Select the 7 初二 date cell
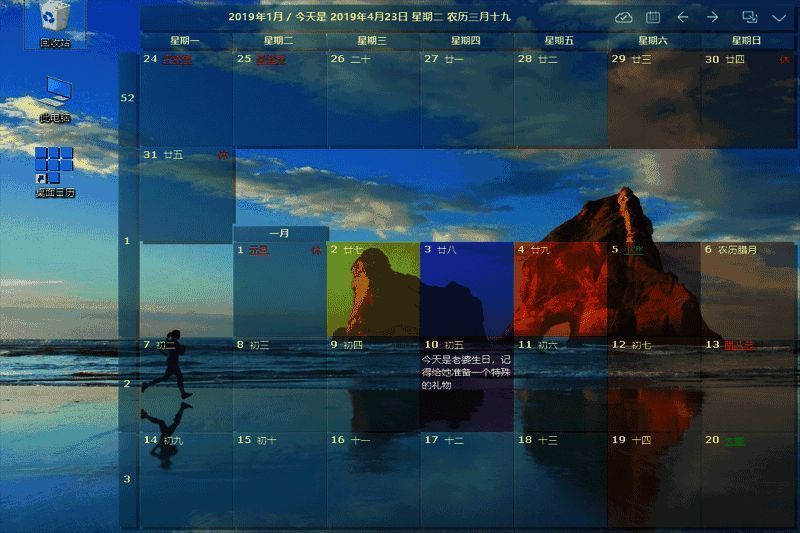Viewport: 800px width, 533px height. [186, 385]
